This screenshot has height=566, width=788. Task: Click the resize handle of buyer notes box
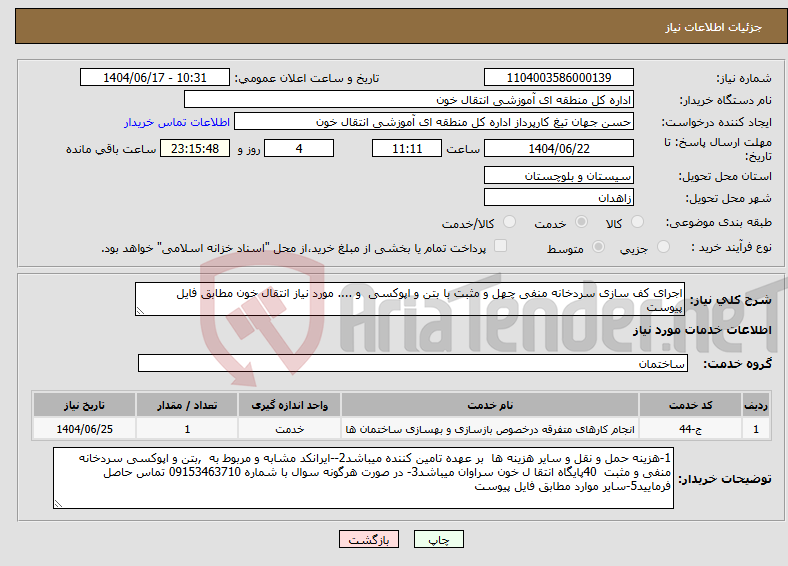point(58,504)
